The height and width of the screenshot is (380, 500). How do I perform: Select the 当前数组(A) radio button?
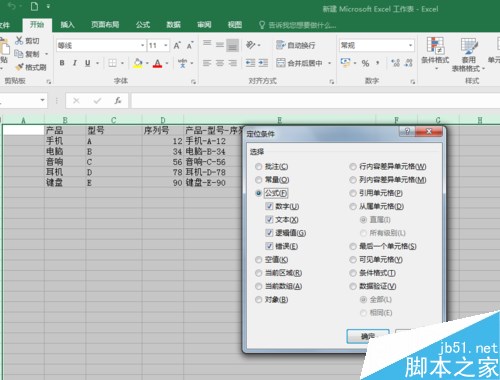(x=258, y=286)
